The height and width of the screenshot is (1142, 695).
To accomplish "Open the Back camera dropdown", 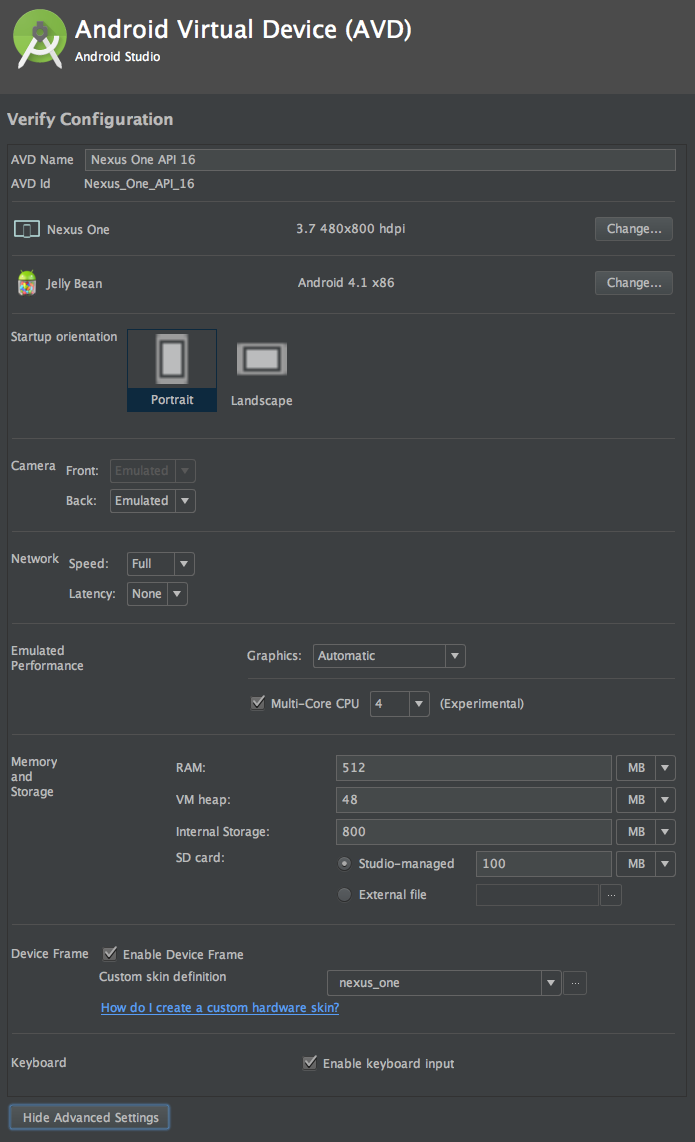I will coord(153,501).
